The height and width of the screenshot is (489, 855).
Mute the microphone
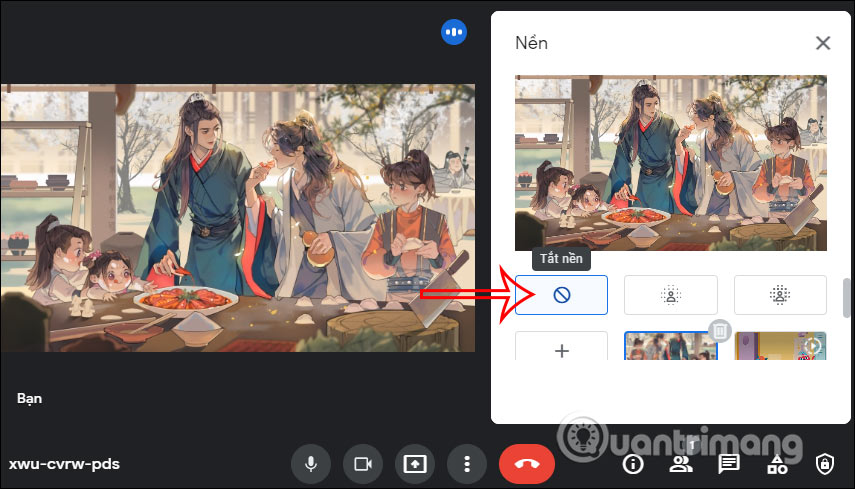tap(311, 464)
